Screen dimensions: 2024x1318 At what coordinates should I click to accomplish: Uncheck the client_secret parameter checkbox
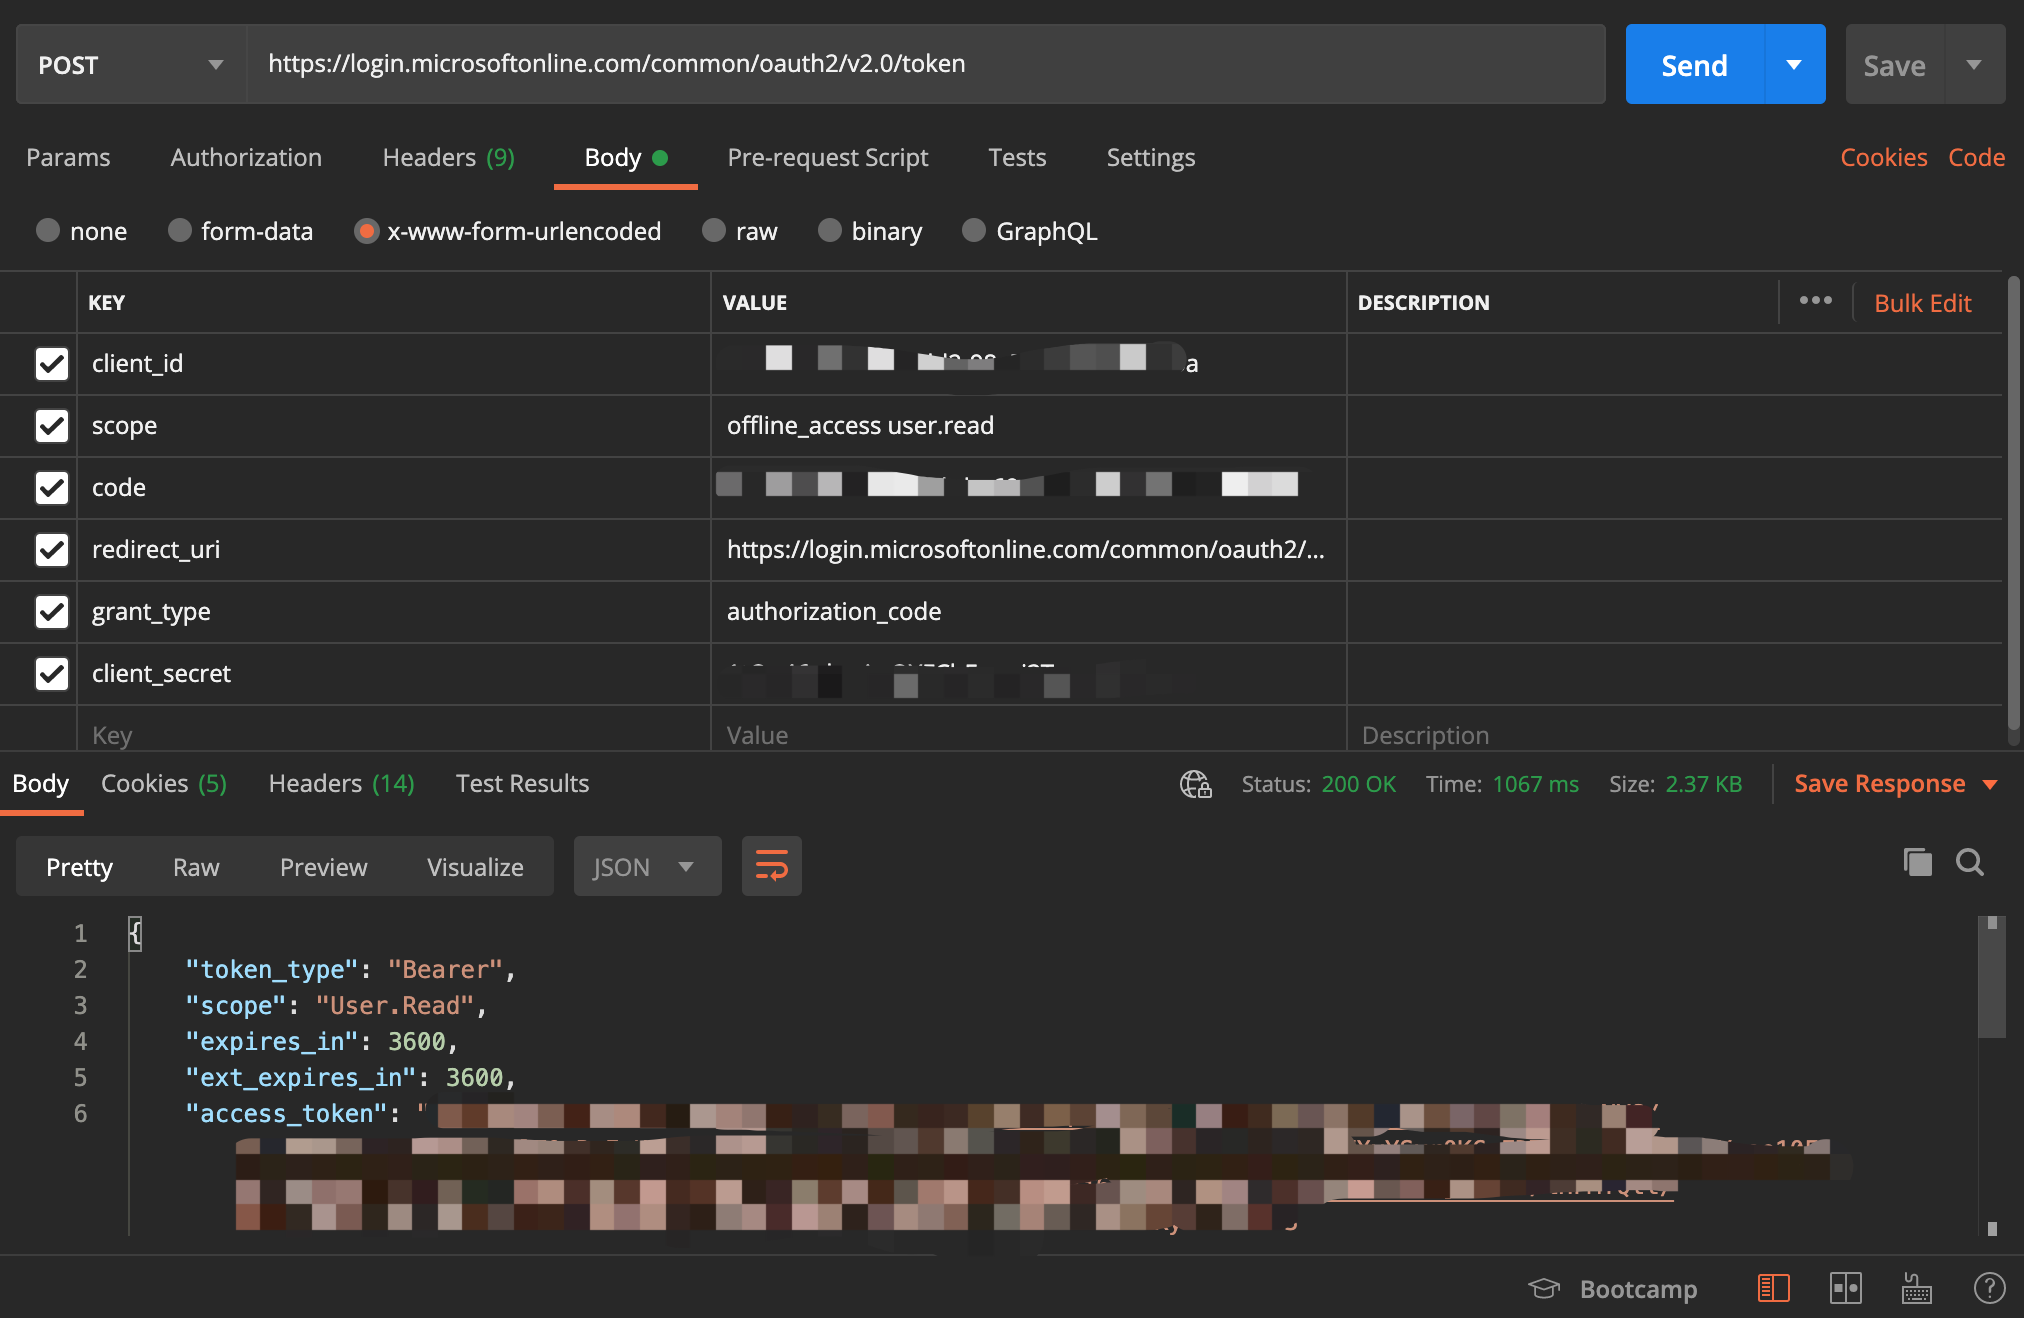pyautogui.click(x=52, y=673)
